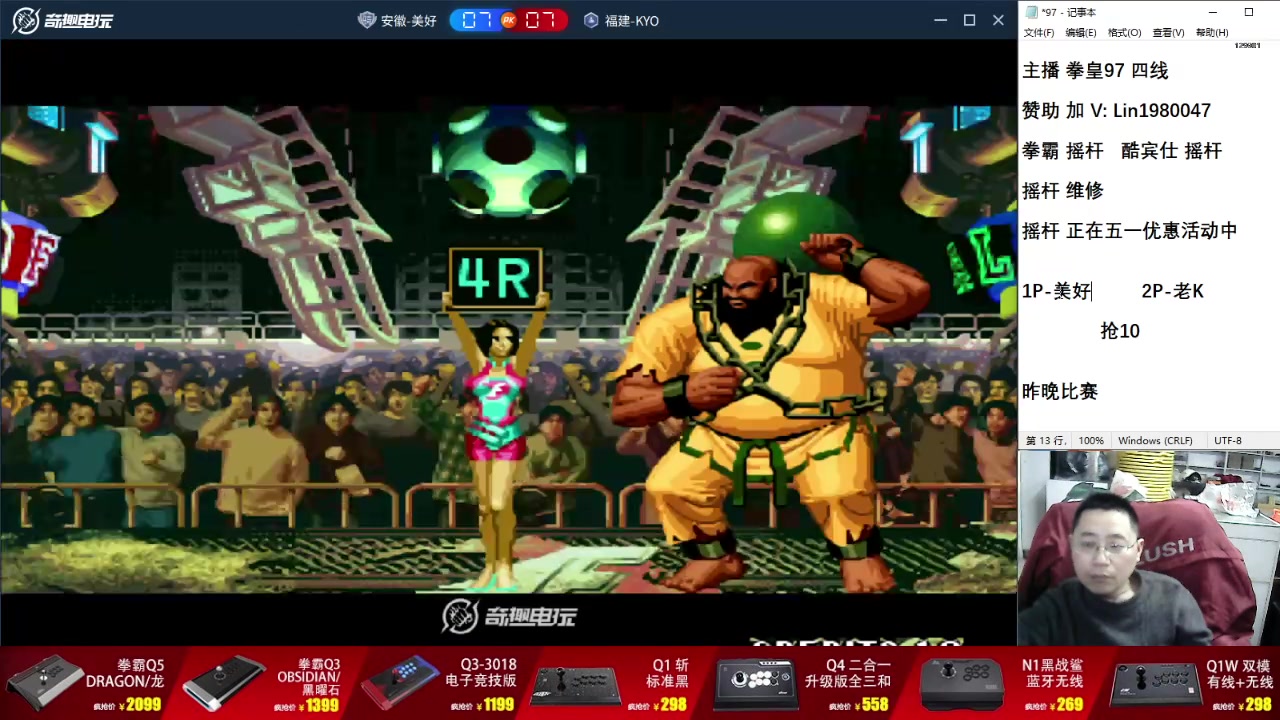The height and width of the screenshot is (720, 1280).
Task: Click the line 赞助 加 V: Lin1980047
Action: pyautogui.click(x=1116, y=111)
